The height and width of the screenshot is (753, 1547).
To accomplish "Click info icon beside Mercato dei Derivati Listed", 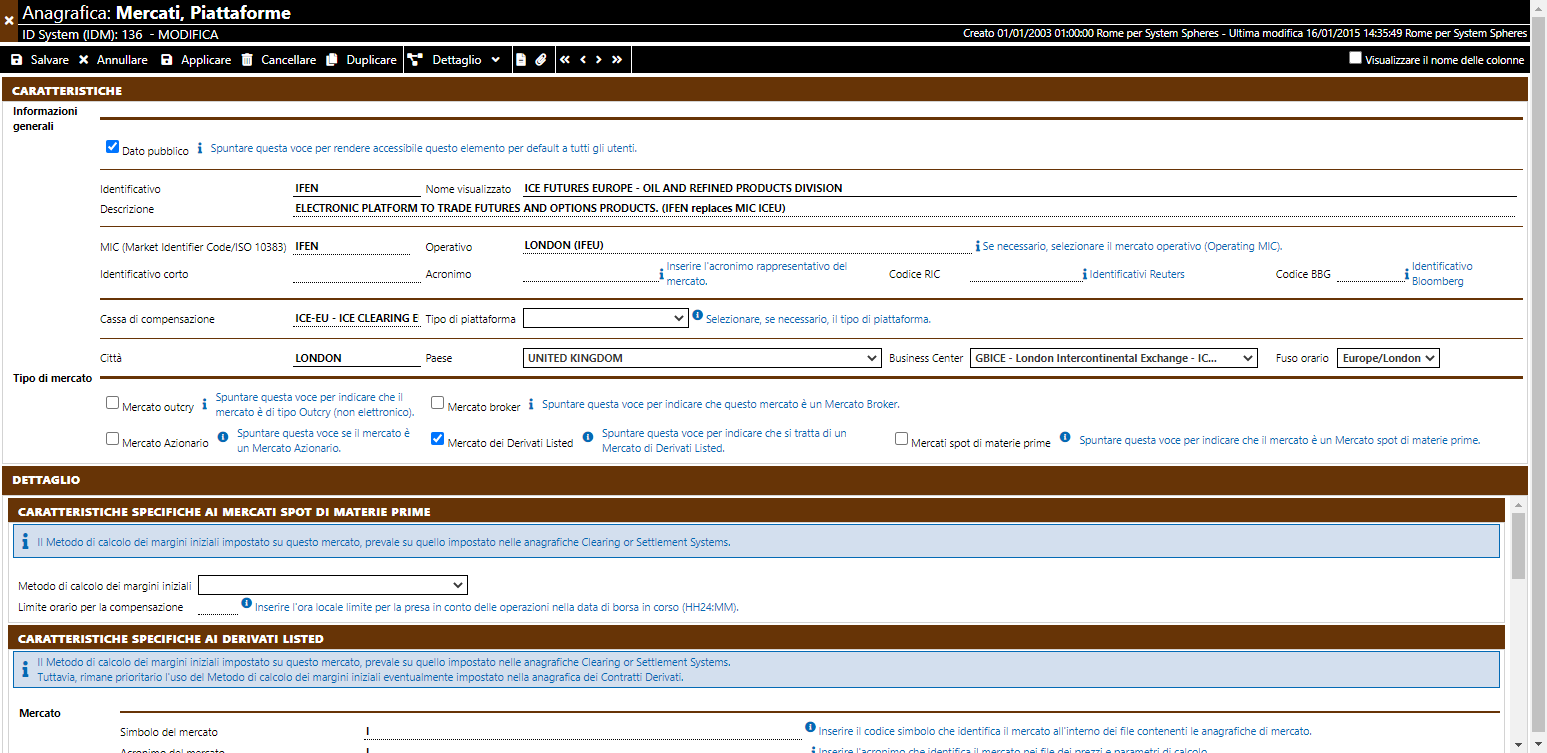I will pyautogui.click(x=588, y=437).
